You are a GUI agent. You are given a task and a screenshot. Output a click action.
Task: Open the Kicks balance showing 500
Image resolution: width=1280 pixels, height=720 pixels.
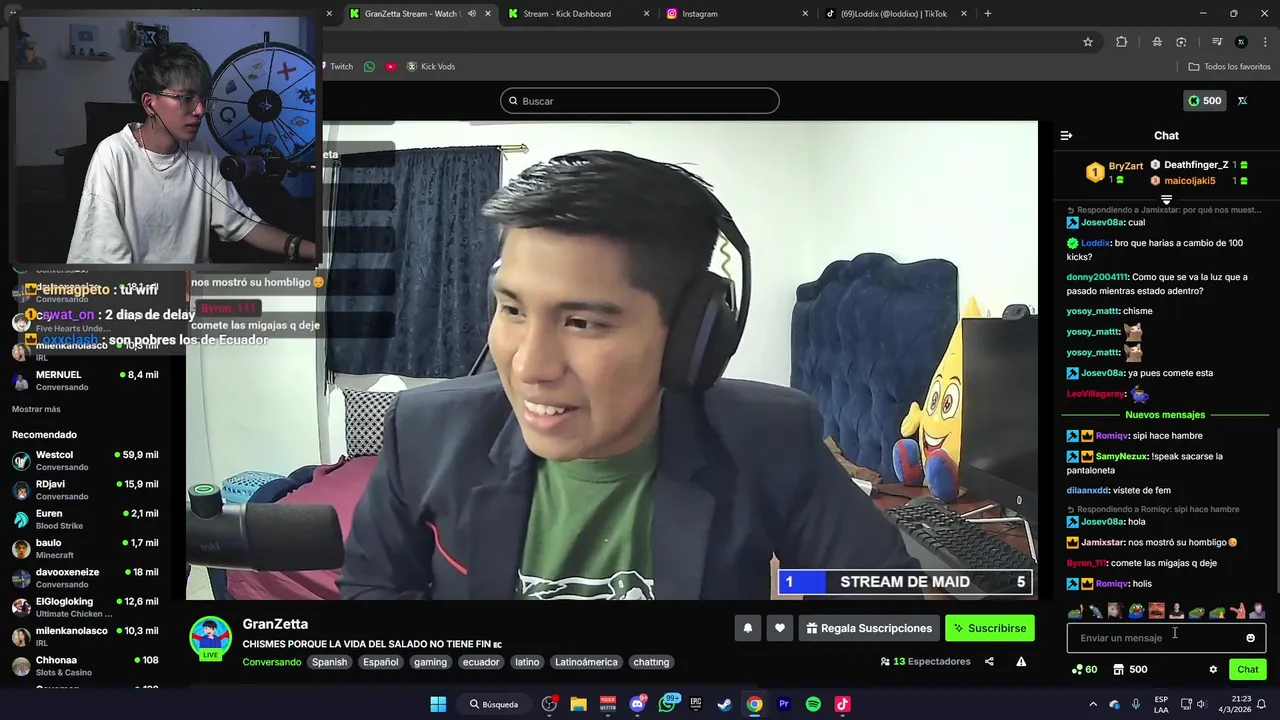click(x=1204, y=101)
